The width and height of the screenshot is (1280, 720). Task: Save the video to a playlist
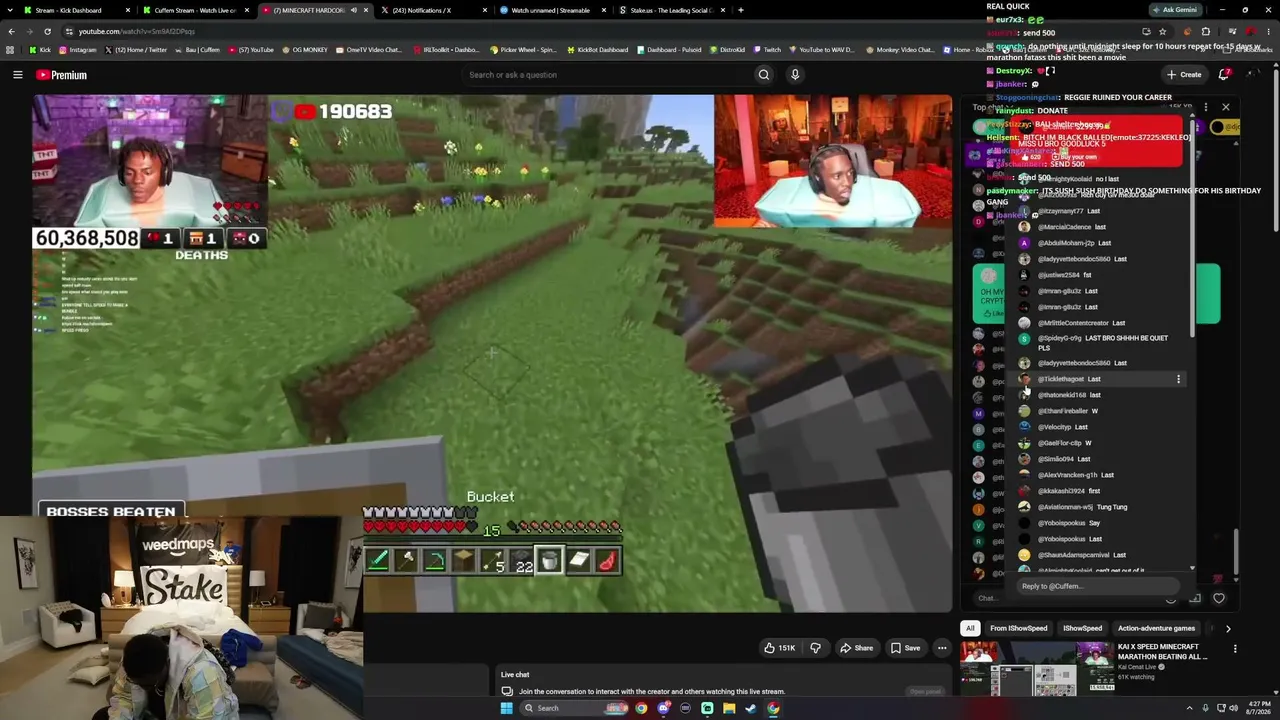pyautogui.click(x=905, y=648)
